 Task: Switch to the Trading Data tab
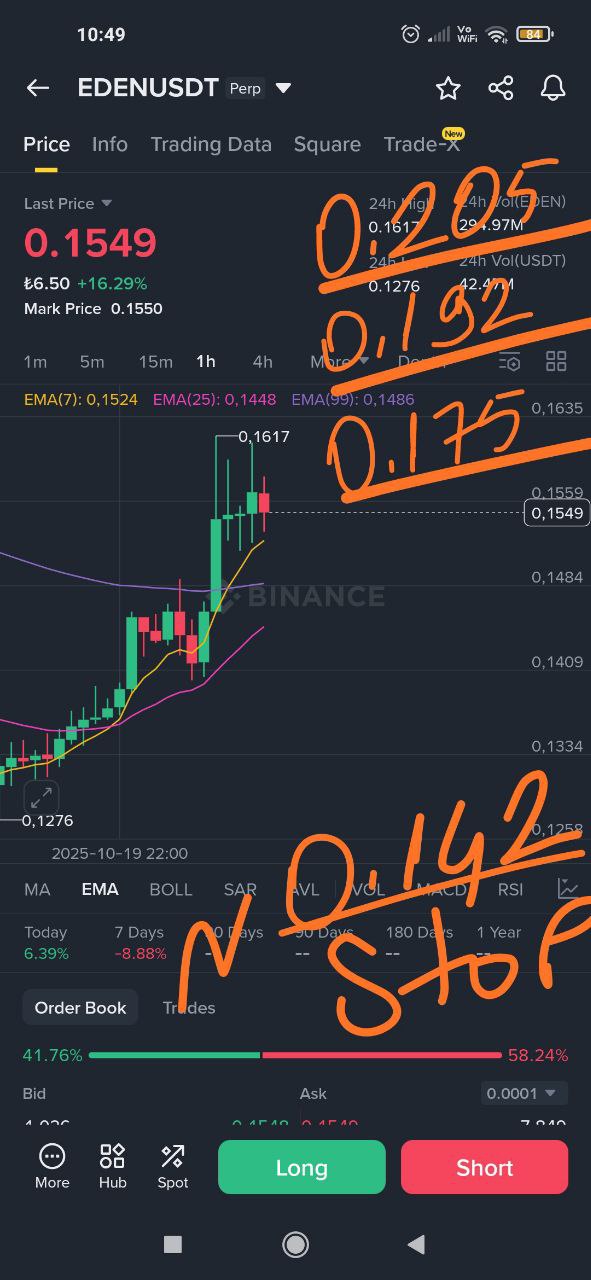click(x=211, y=144)
